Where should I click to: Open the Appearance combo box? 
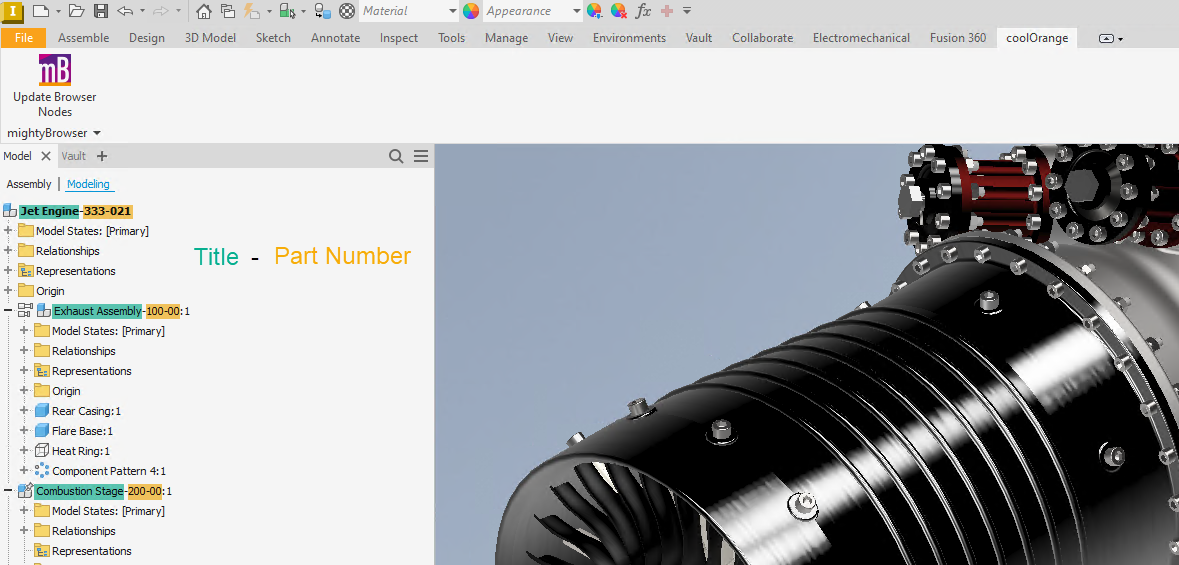(x=532, y=11)
